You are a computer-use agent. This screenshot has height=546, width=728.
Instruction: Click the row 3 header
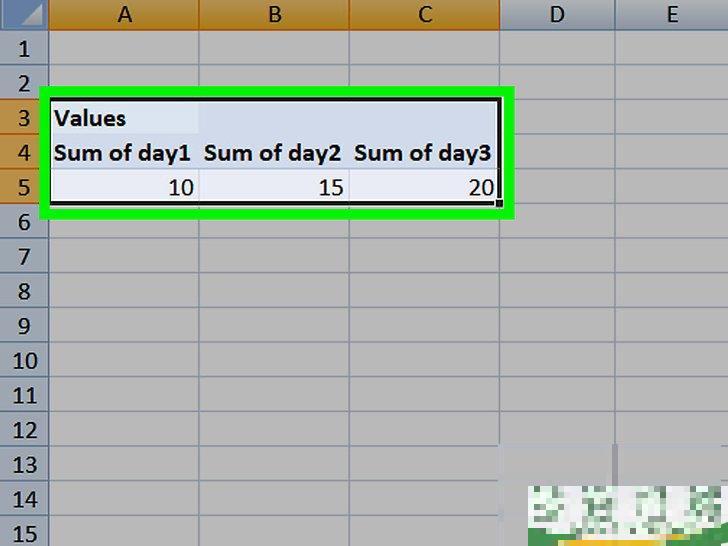click(24, 118)
